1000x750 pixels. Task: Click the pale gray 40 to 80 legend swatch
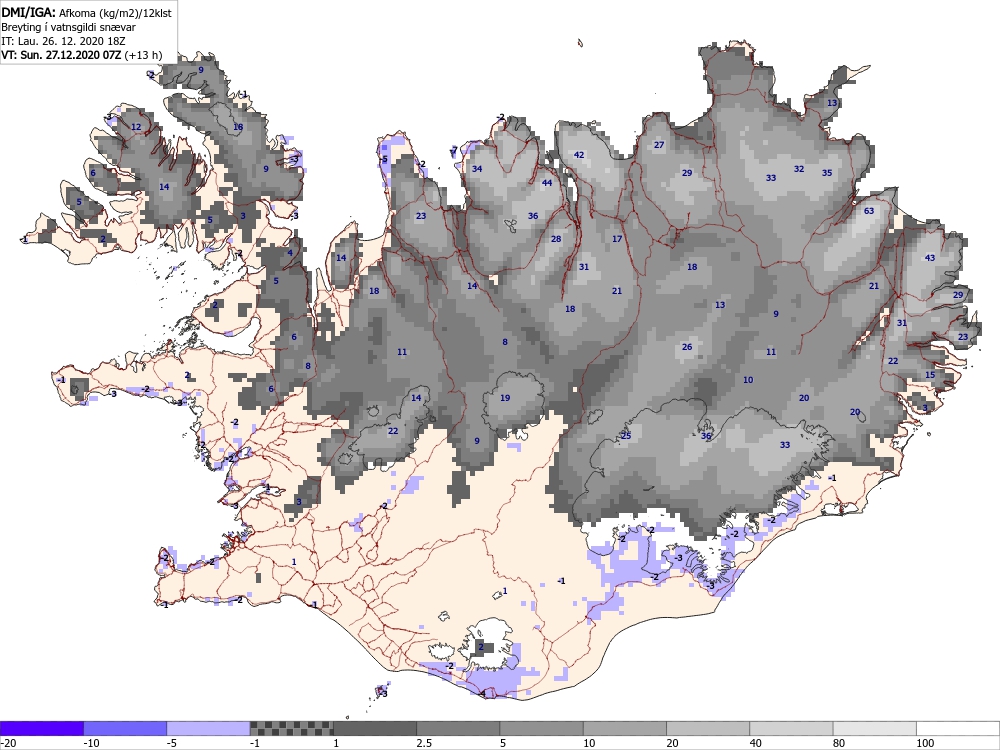791,728
